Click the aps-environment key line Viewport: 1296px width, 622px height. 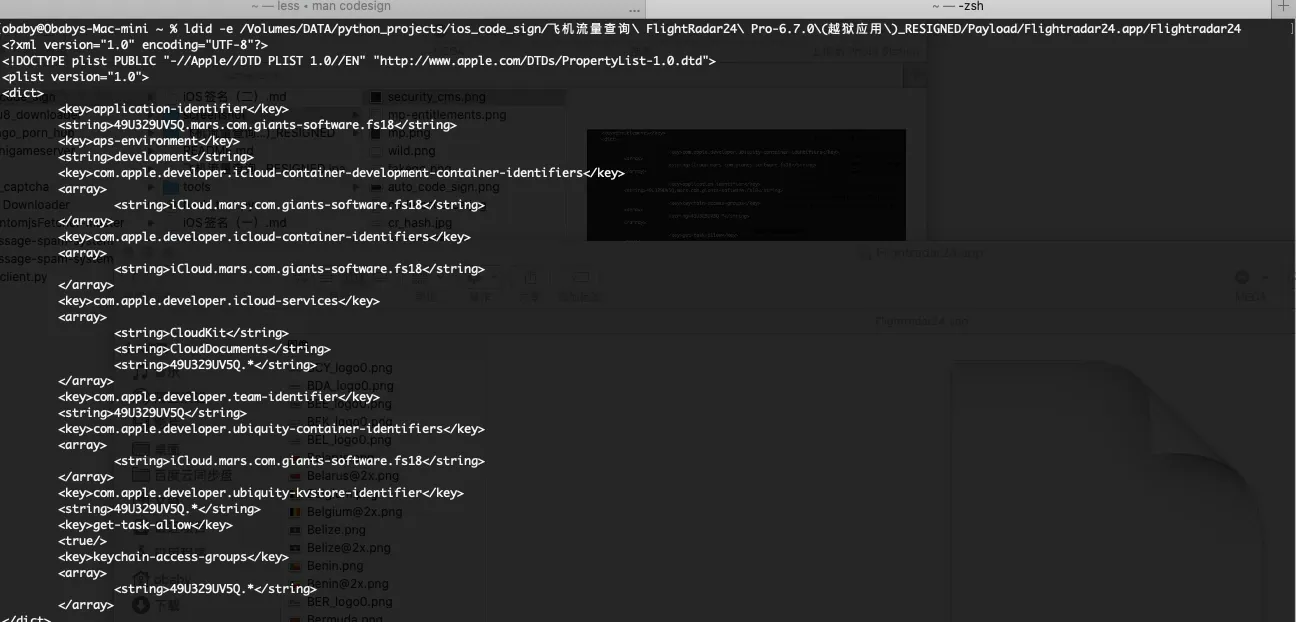click(x=149, y=141)
